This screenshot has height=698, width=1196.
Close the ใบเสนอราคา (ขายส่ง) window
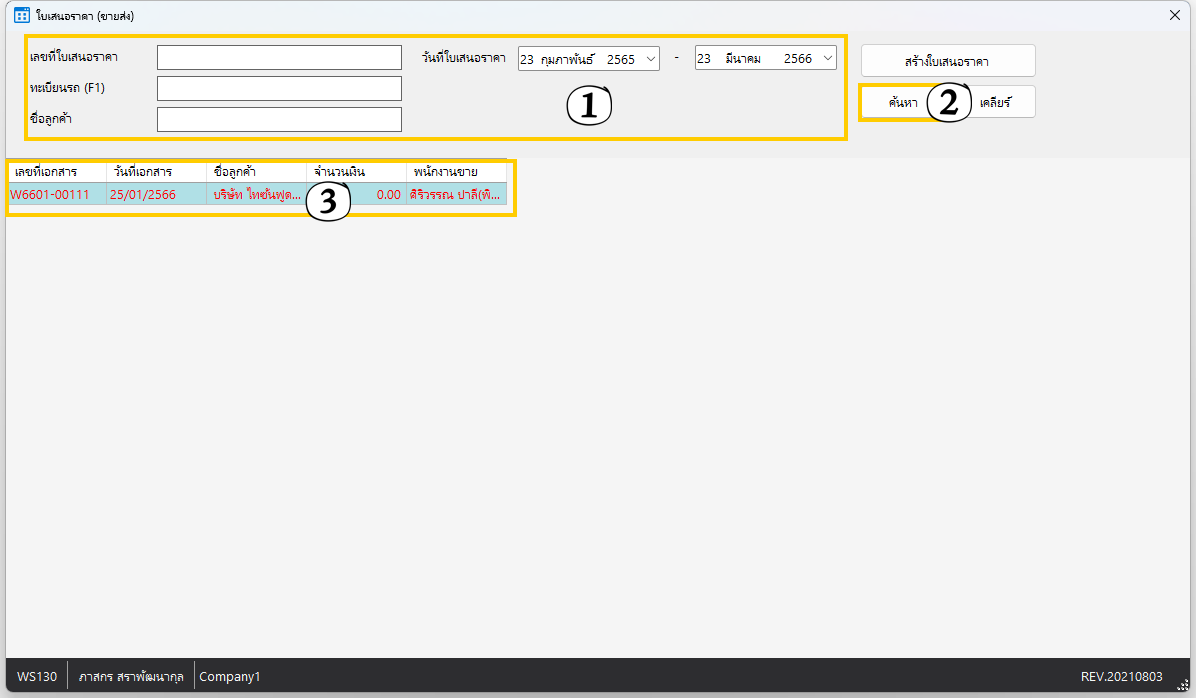(1175, 15)
